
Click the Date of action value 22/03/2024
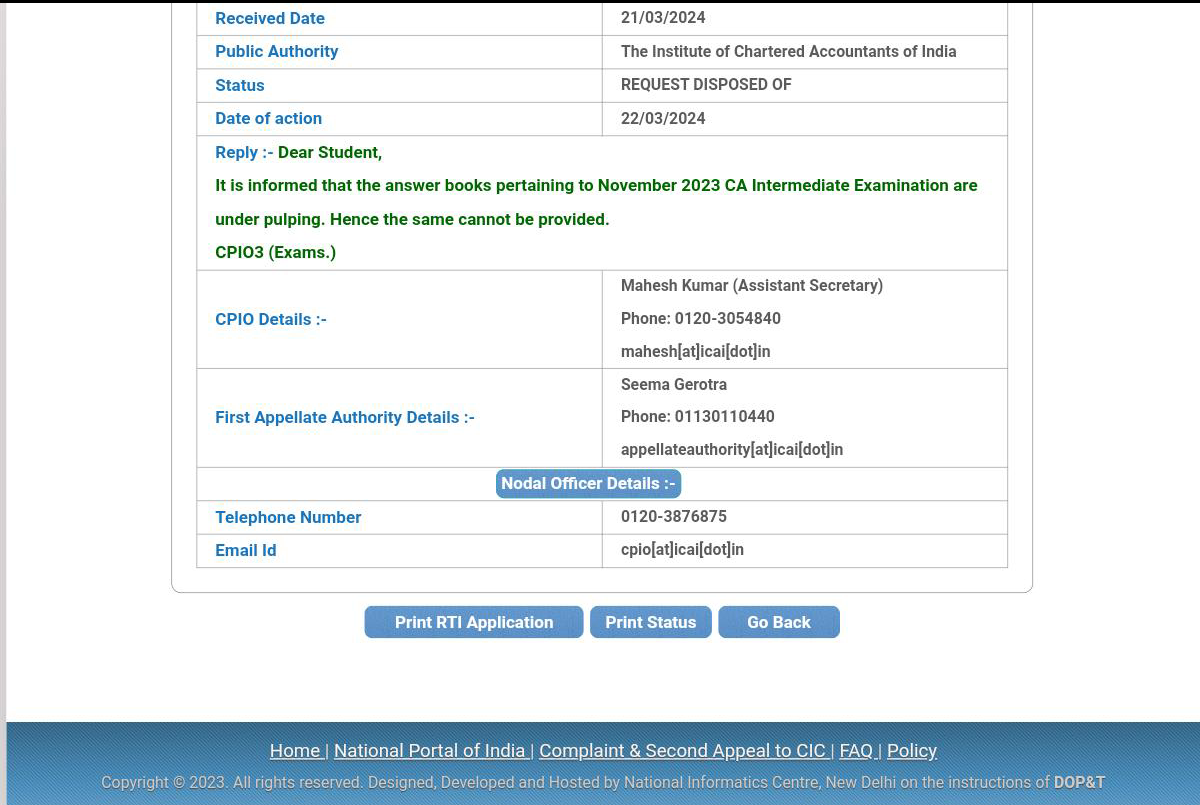(x=663, y=118)
